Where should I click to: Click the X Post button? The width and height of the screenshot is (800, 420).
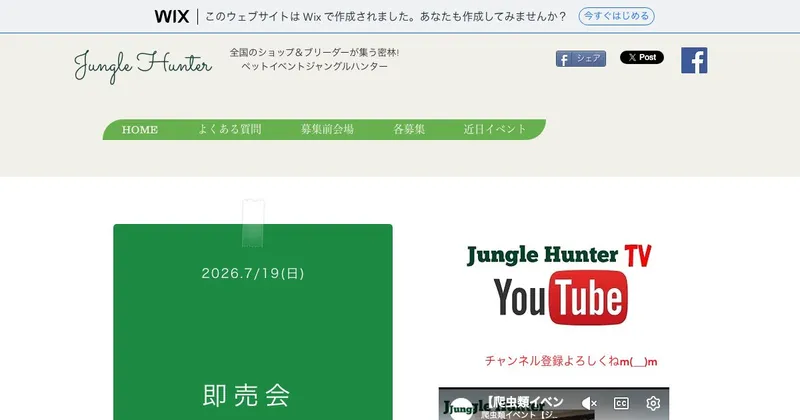(x=642, y=57)
